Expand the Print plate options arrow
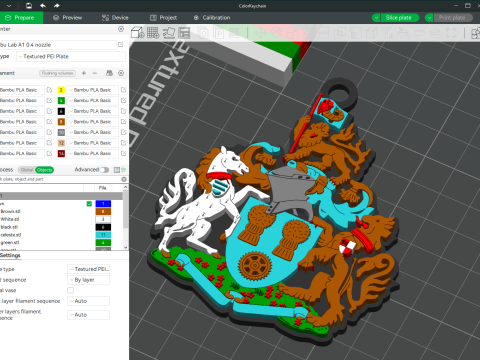 [x=429, y=18]
